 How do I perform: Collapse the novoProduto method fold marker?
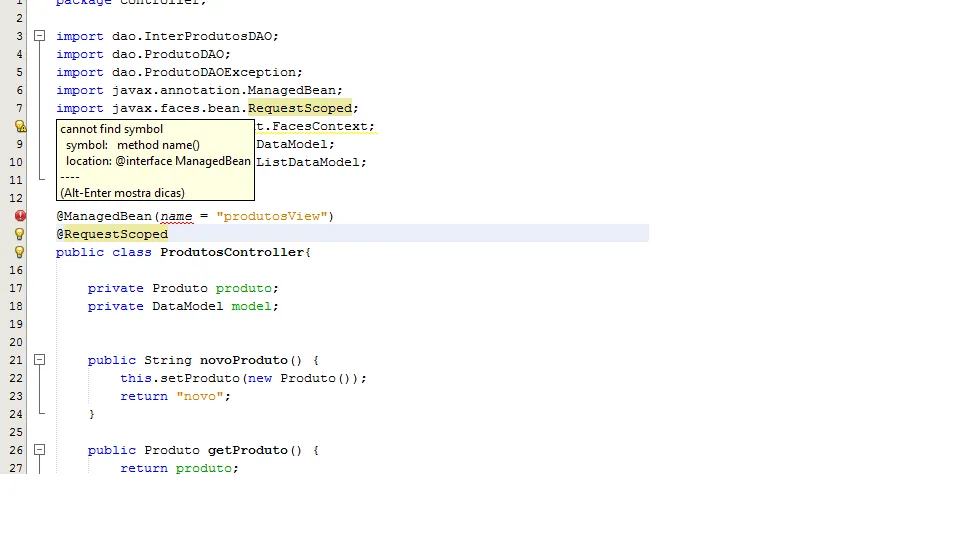[x=39, y=360]
